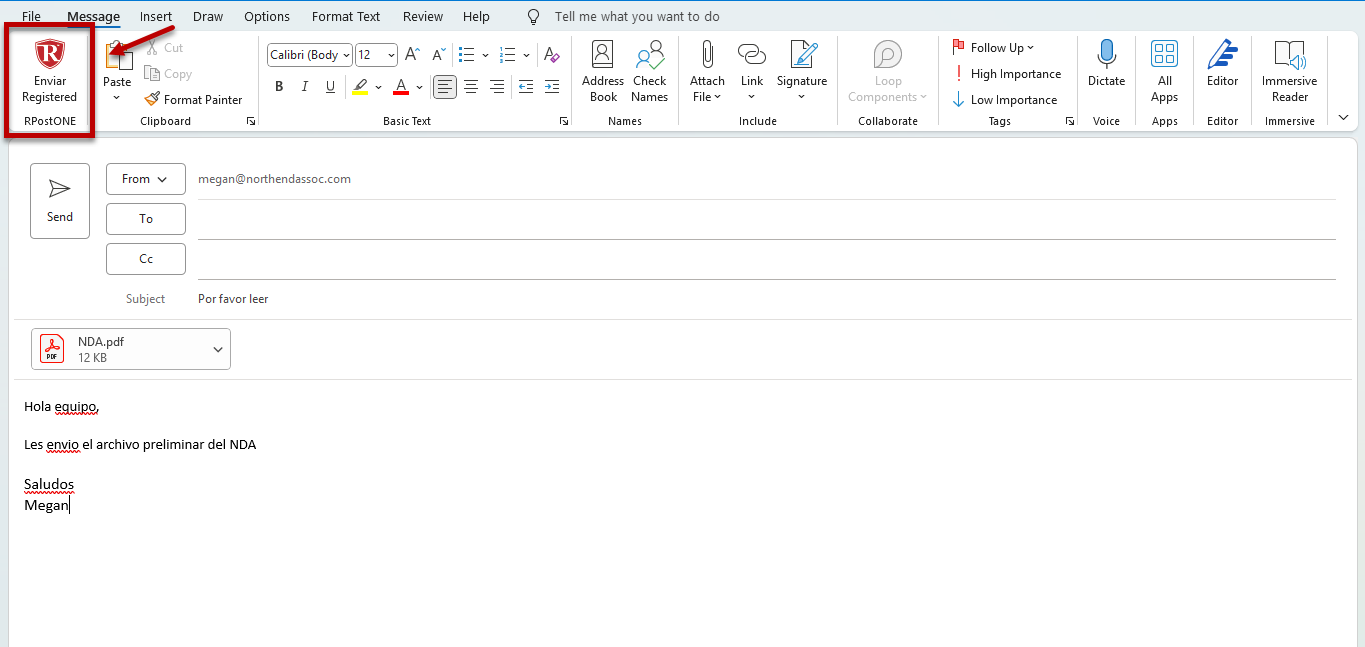Open the Editor tool
The height and width of the screenshot is (647, 1365).
pyautogui.click(x=1222, y=65)
